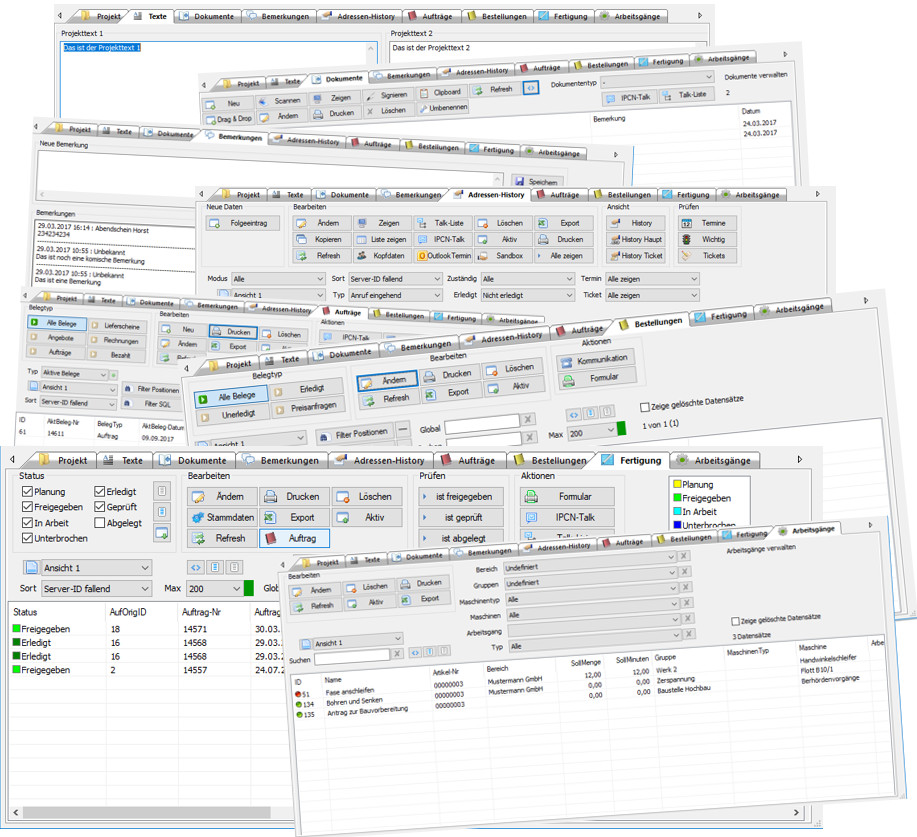Click the red book Auftrag icon in Fertigung window
This screenshot has height=837, width=917.
[270, 538]
